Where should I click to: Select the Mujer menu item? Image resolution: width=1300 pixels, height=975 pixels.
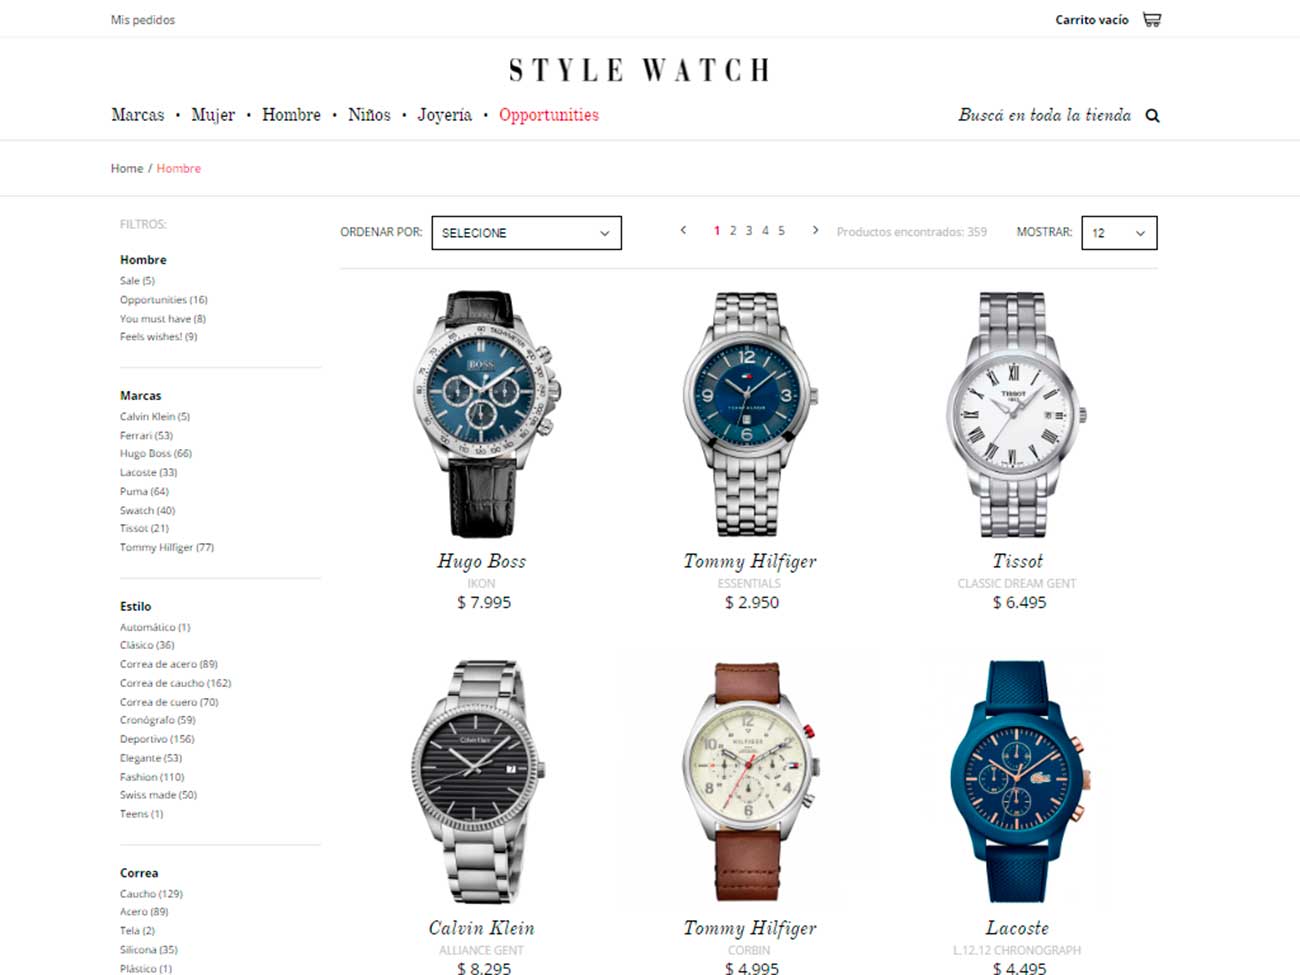click(213, 115)
